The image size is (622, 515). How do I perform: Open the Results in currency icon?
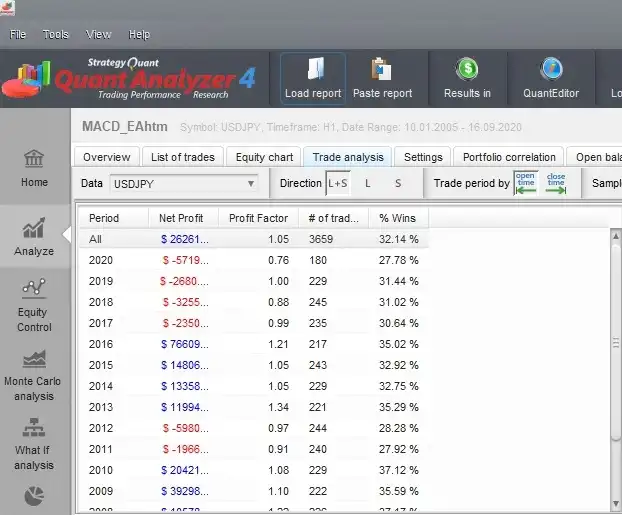467,70
